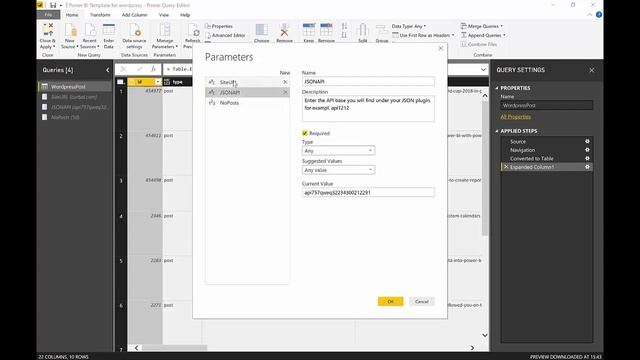Click the Group By ribbon icon

382,31
